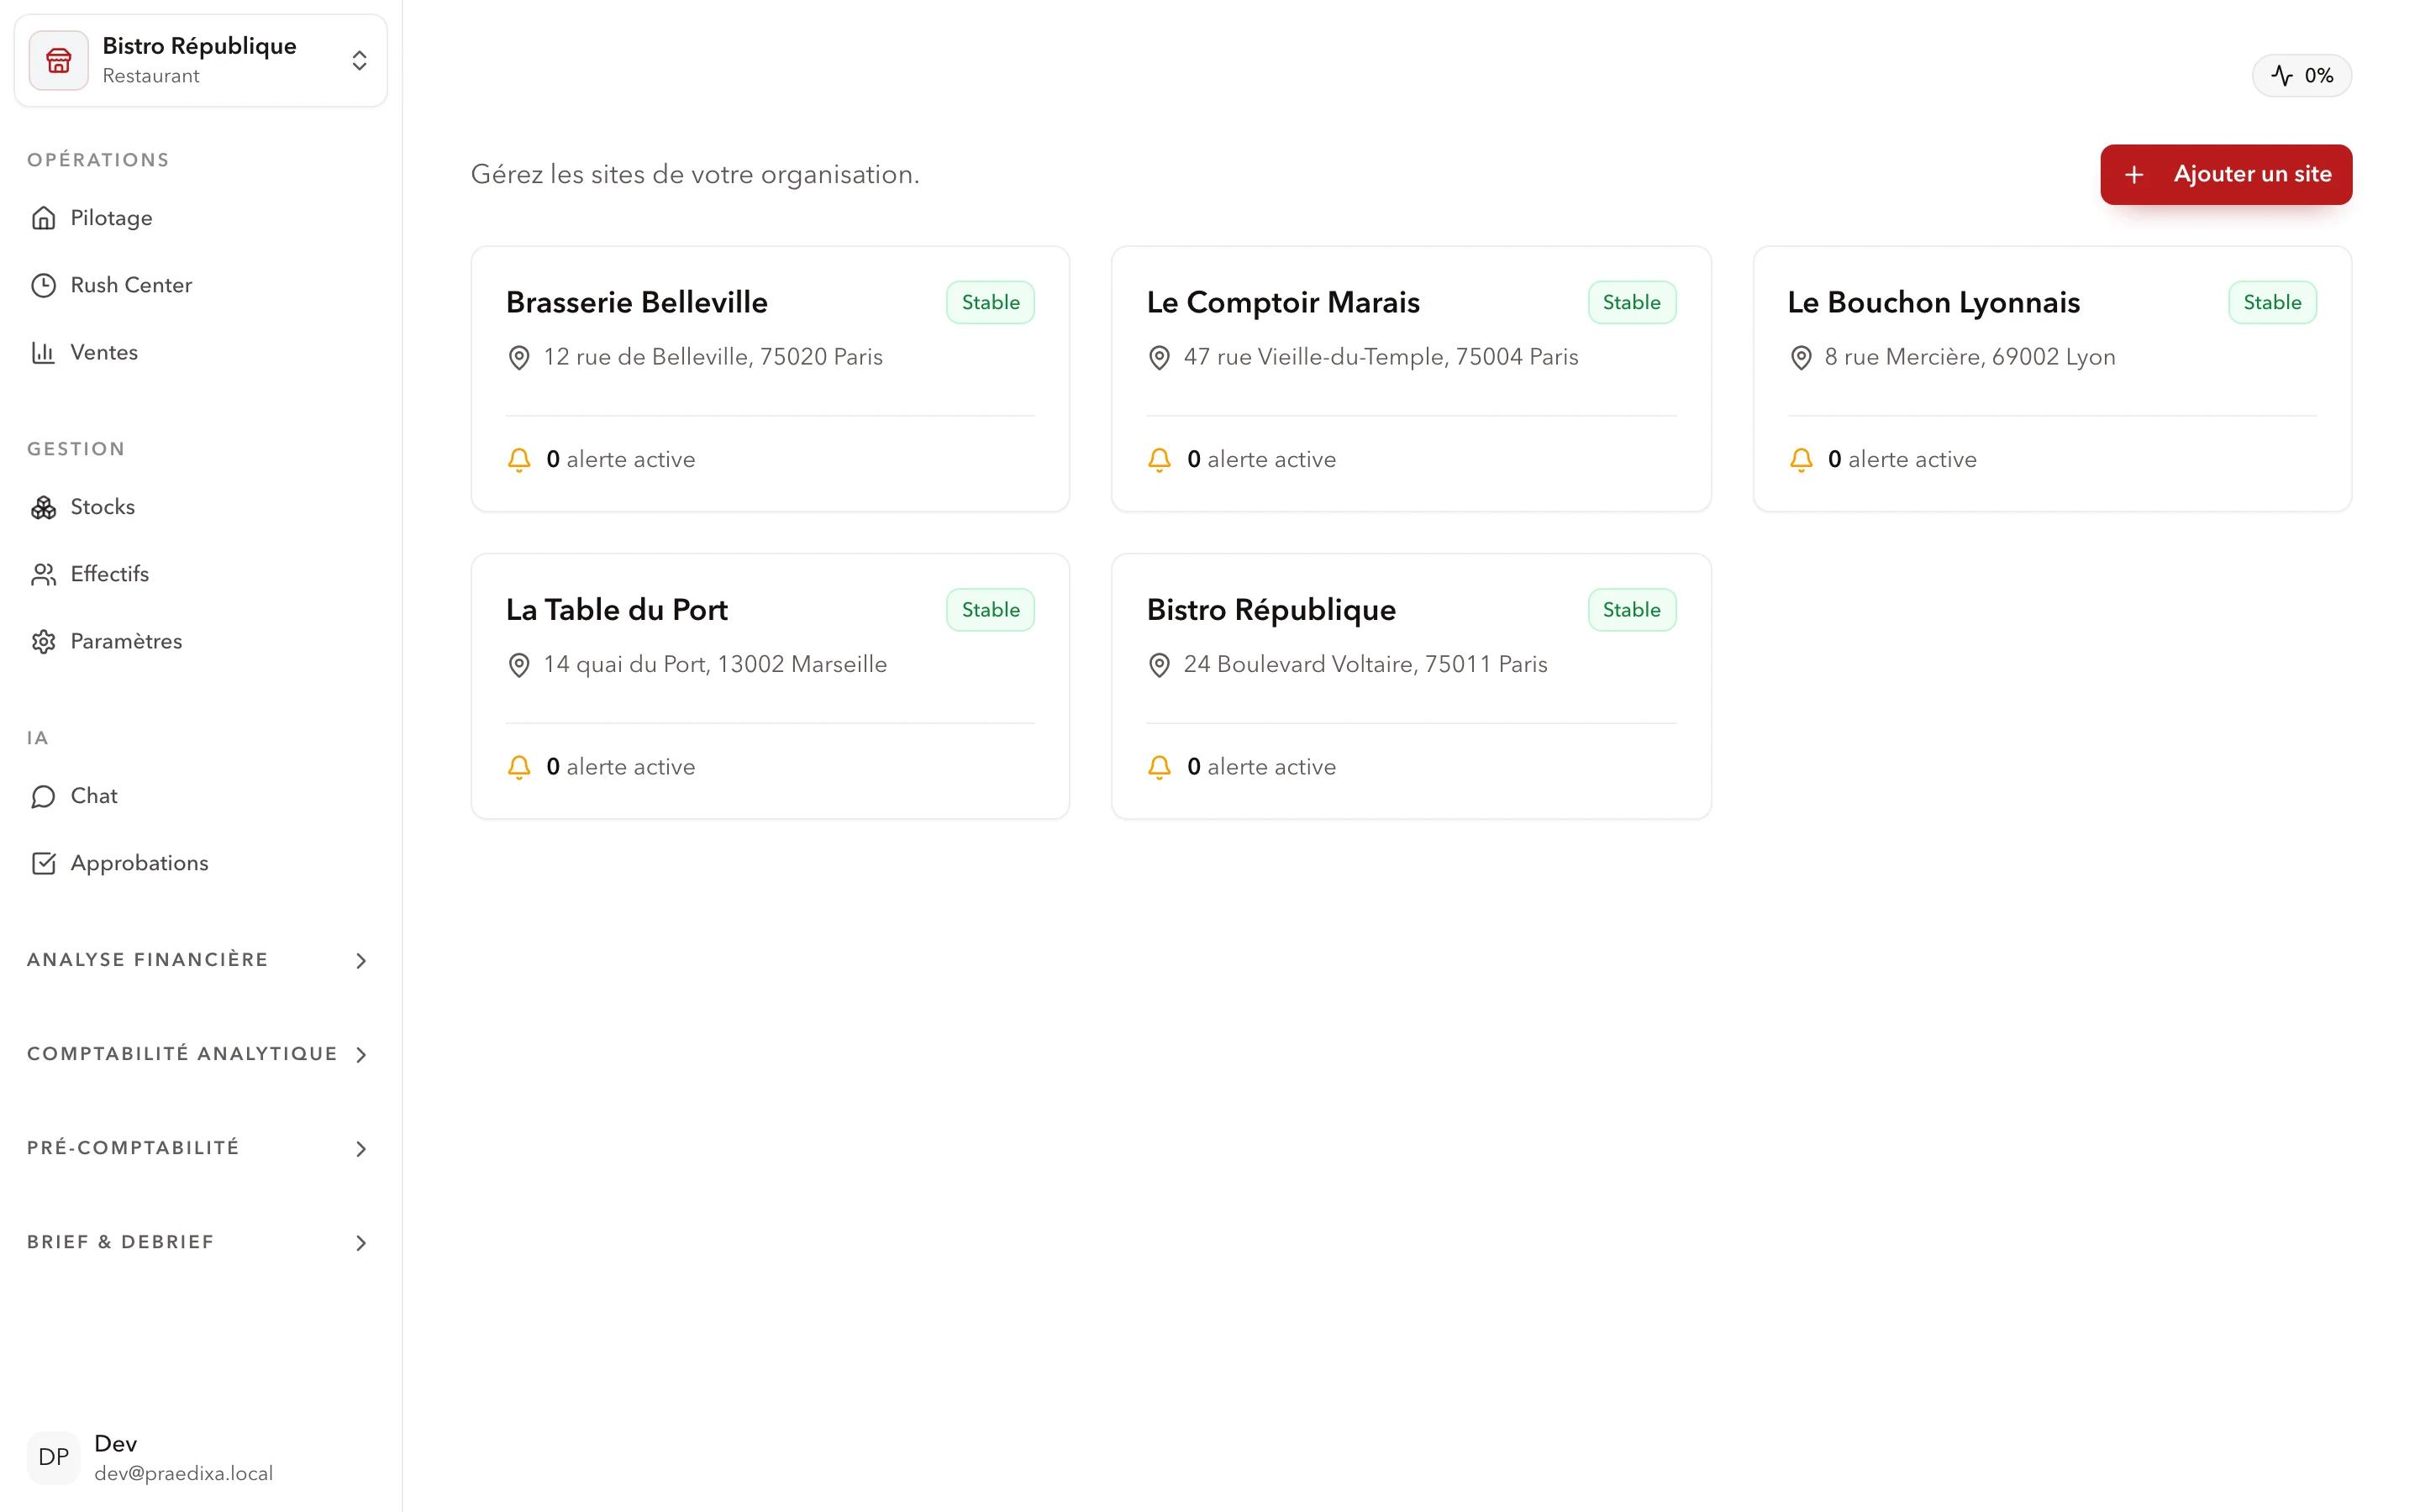The width and height of the screenshot is (2420, 1512).
Task: Open the Bistro République organisation switcher
Action: 200,60
